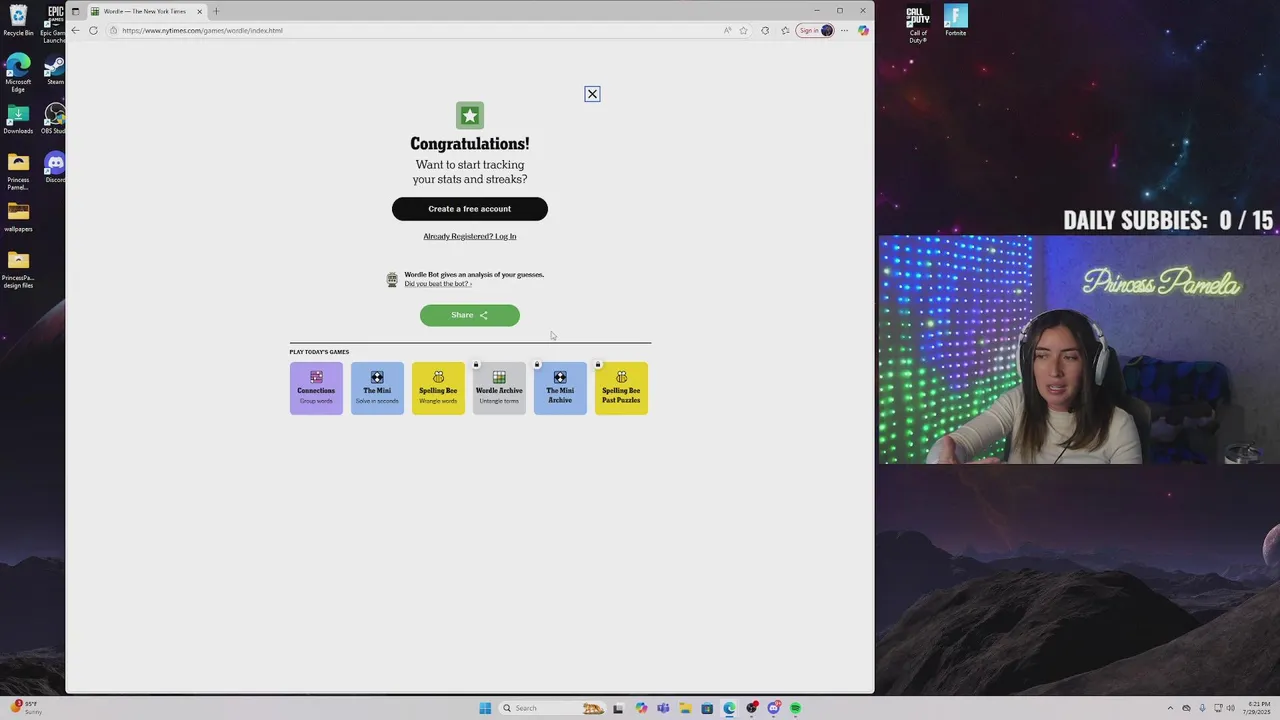This screenshot has height=720, width=1280.
Task: Open The Mini Archive card
Action: [560, 388]
